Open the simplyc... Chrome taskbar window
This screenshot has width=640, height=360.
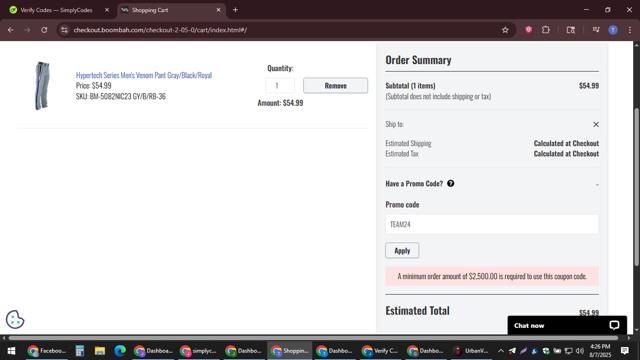pyautogui.click(x=198, y=351)
